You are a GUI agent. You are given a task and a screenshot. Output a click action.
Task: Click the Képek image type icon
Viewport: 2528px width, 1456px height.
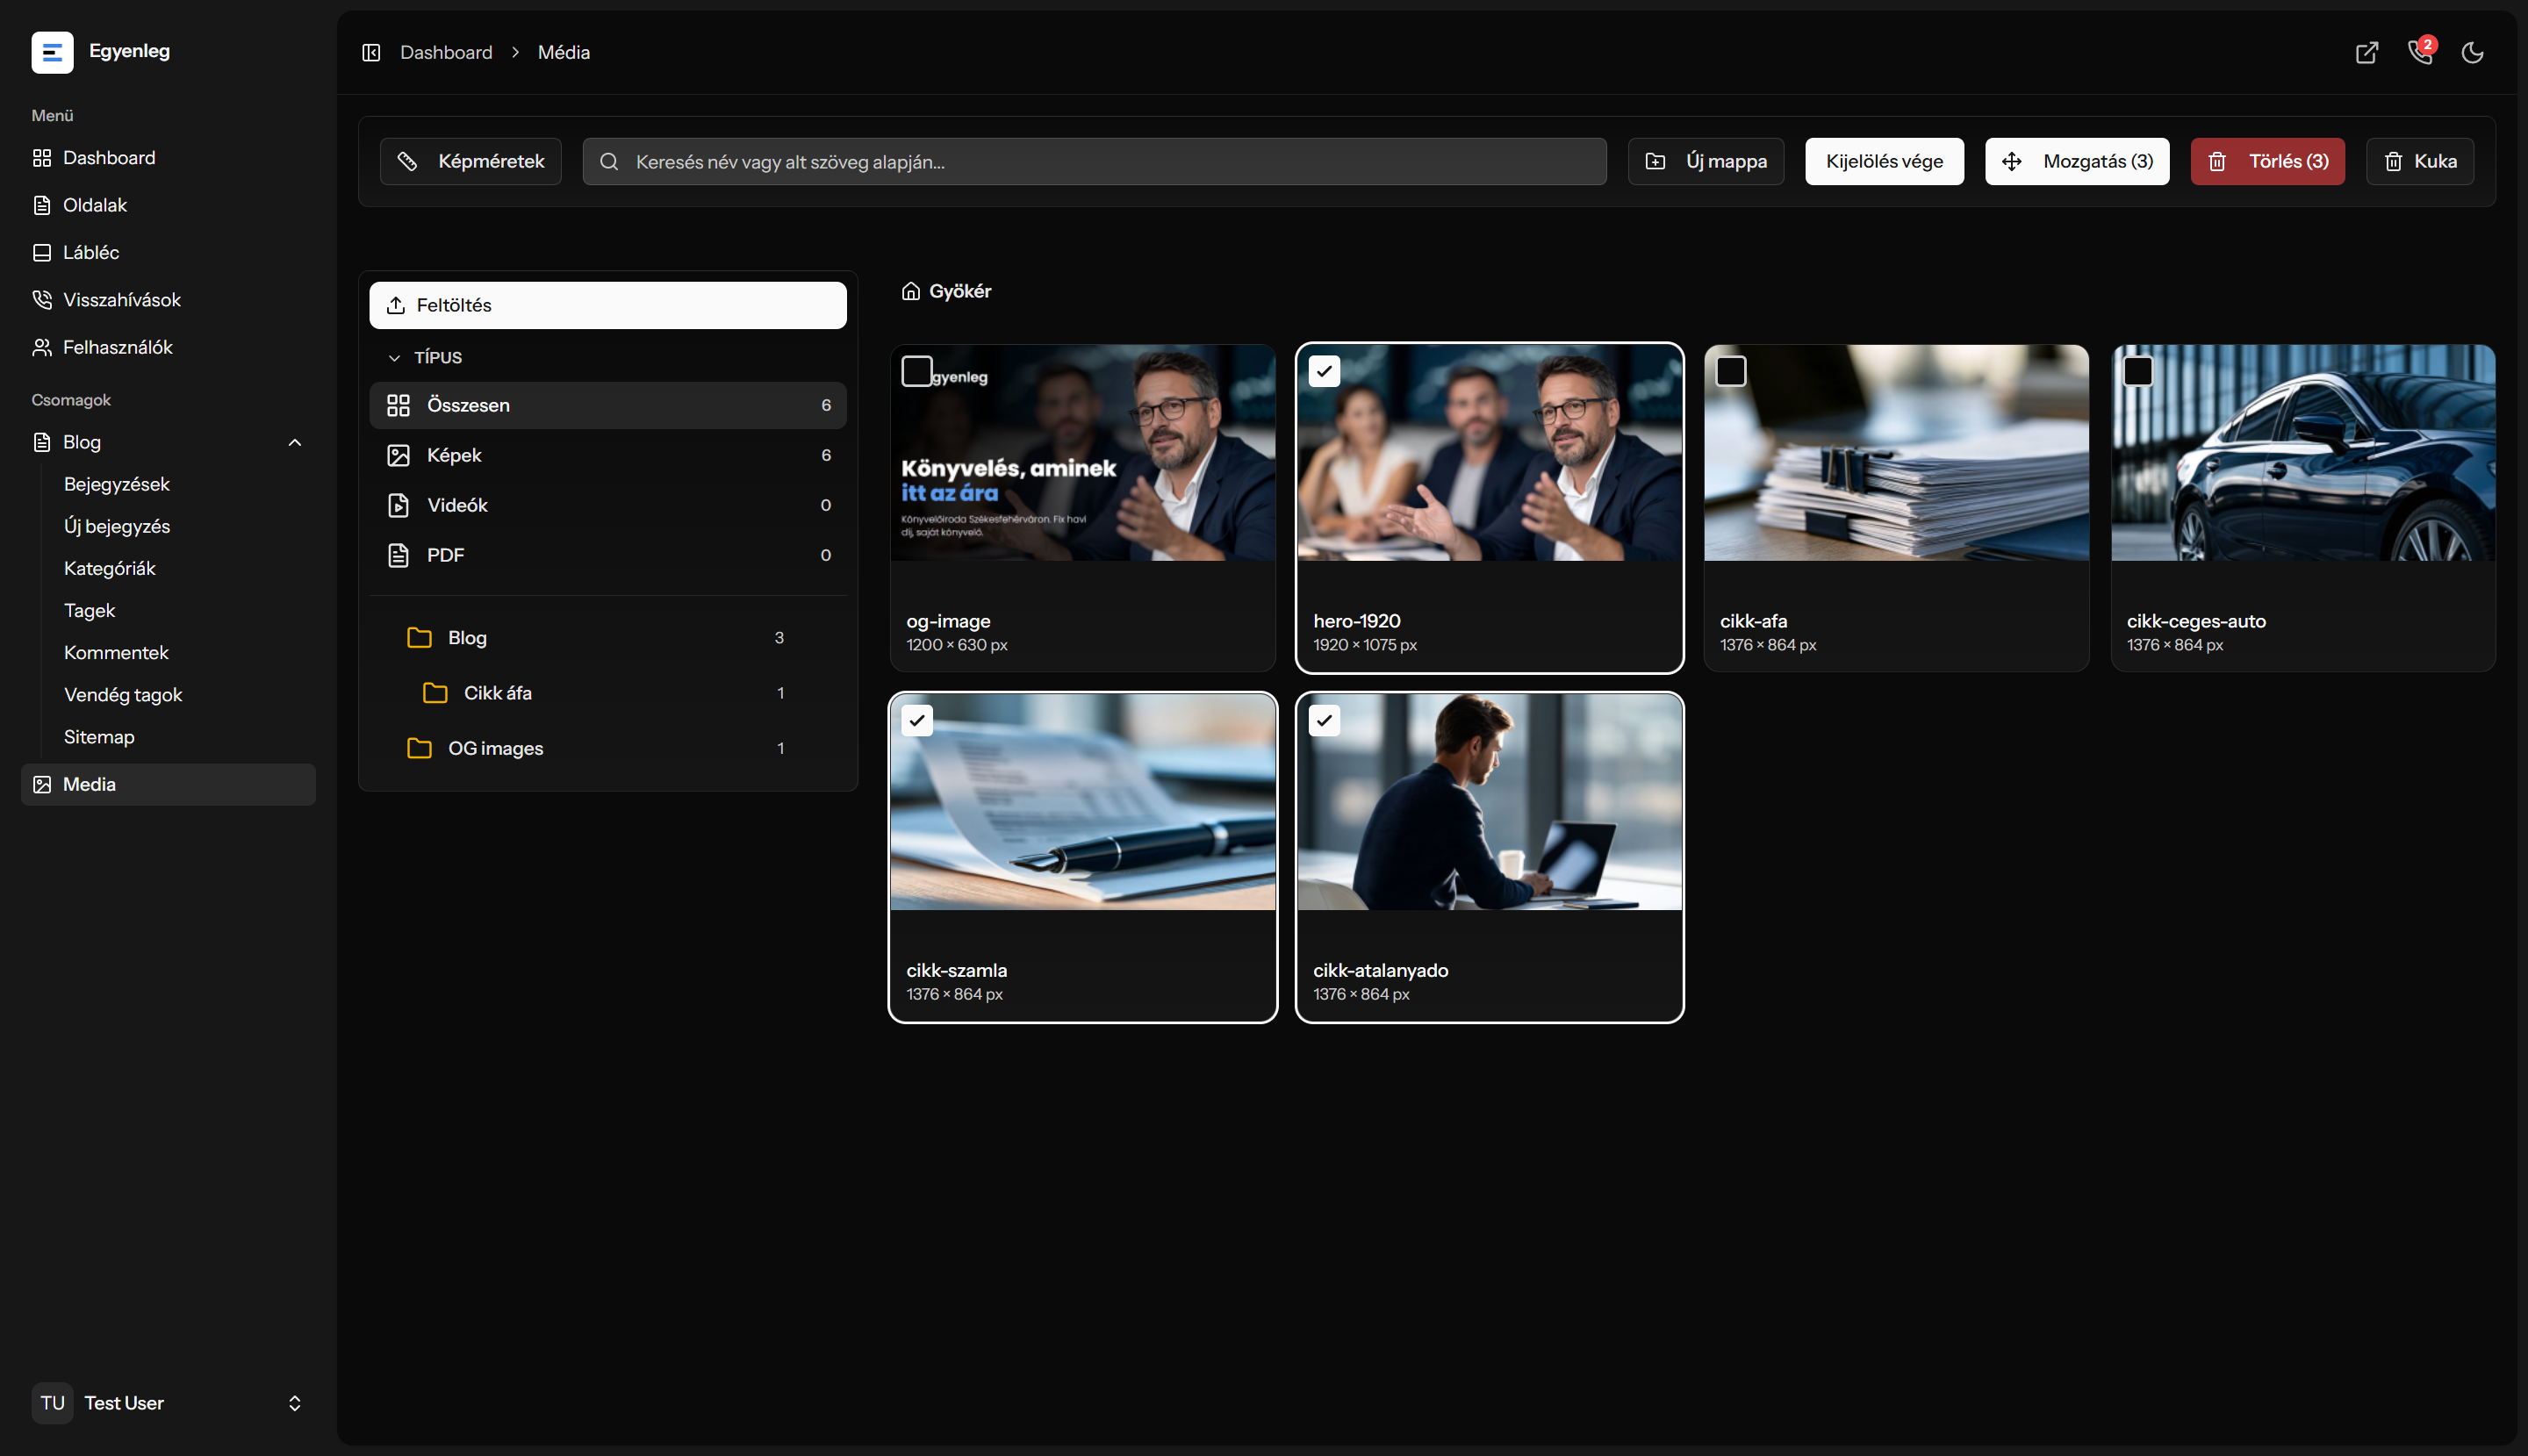click(x=398, y=455)
